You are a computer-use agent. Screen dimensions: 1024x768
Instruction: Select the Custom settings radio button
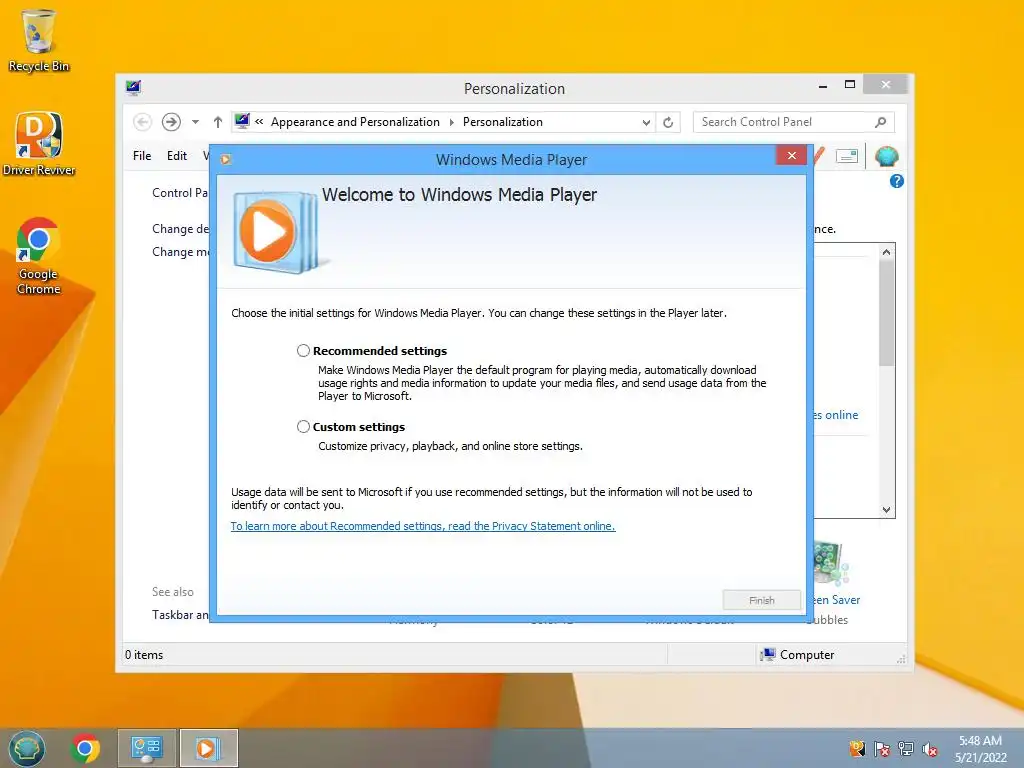[x=303, y=426]
